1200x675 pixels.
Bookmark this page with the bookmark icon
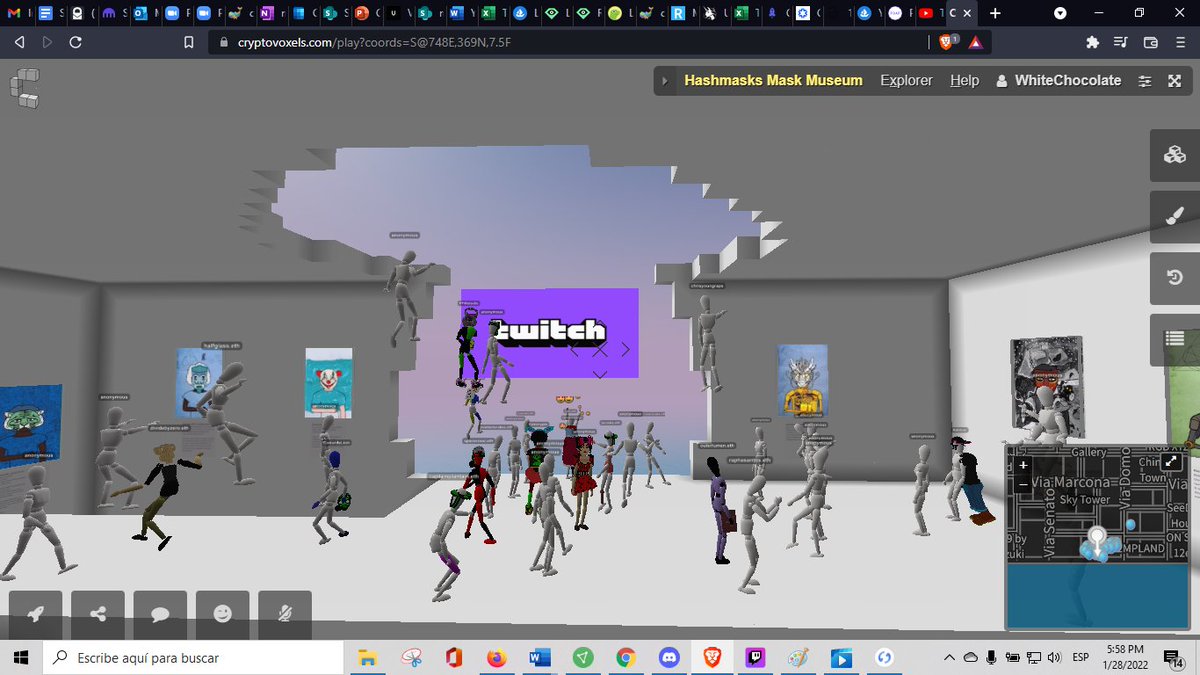coord(188,43)
